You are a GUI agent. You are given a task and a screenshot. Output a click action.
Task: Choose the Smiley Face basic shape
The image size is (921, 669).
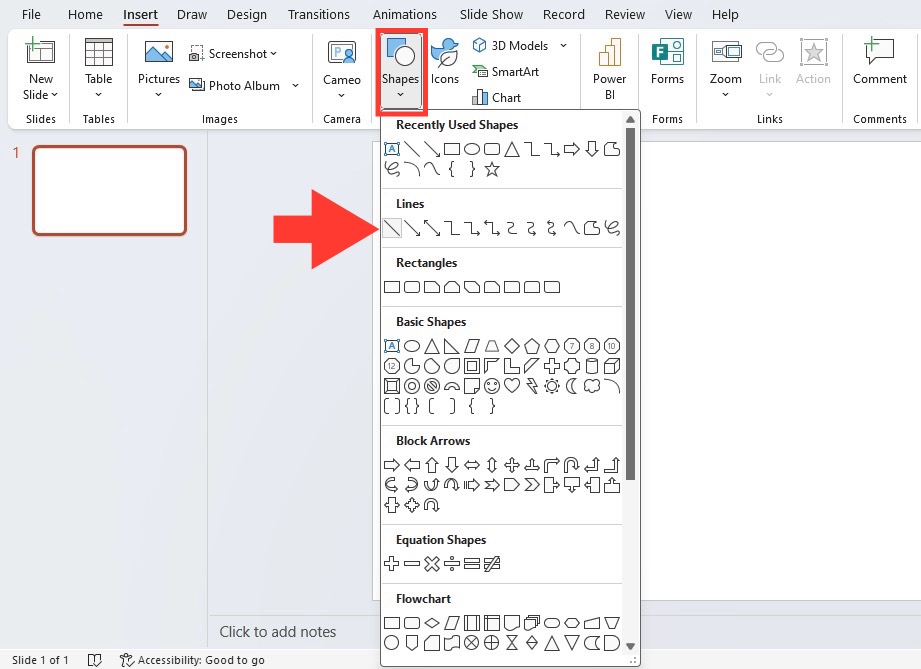[492, 386]
